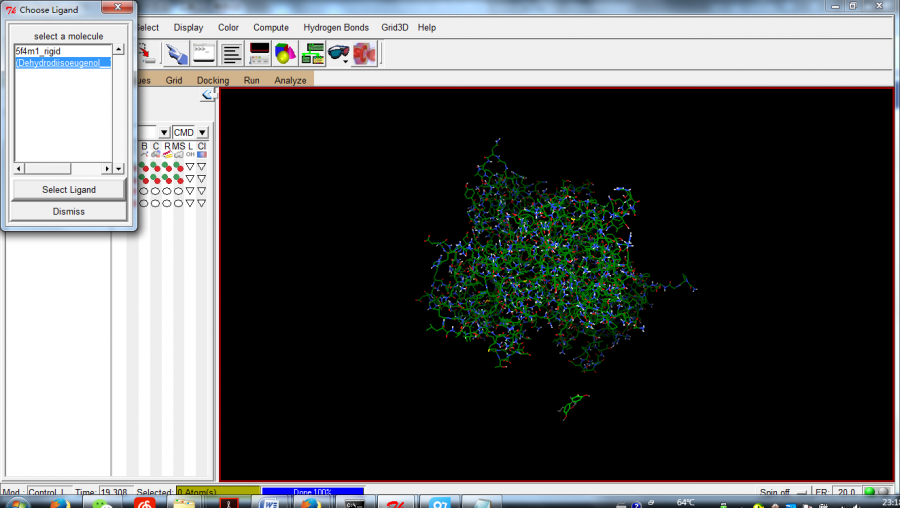
Task: Open the CMD dropdown arrow
Action: [x=202, y=133]
